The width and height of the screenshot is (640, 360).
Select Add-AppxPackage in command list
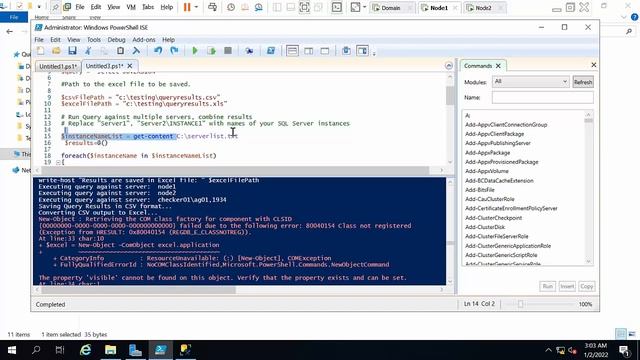coord(487,153)
